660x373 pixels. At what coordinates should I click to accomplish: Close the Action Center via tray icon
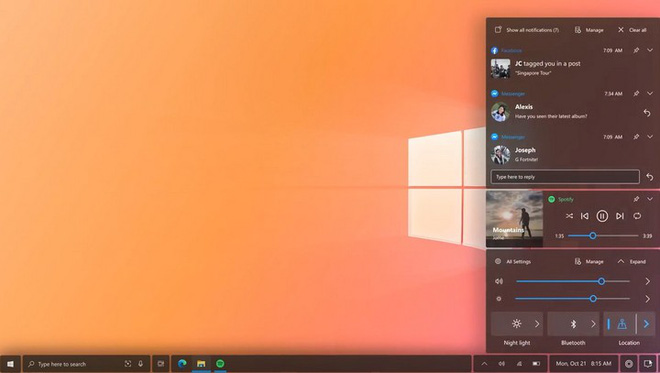(648, 364)
